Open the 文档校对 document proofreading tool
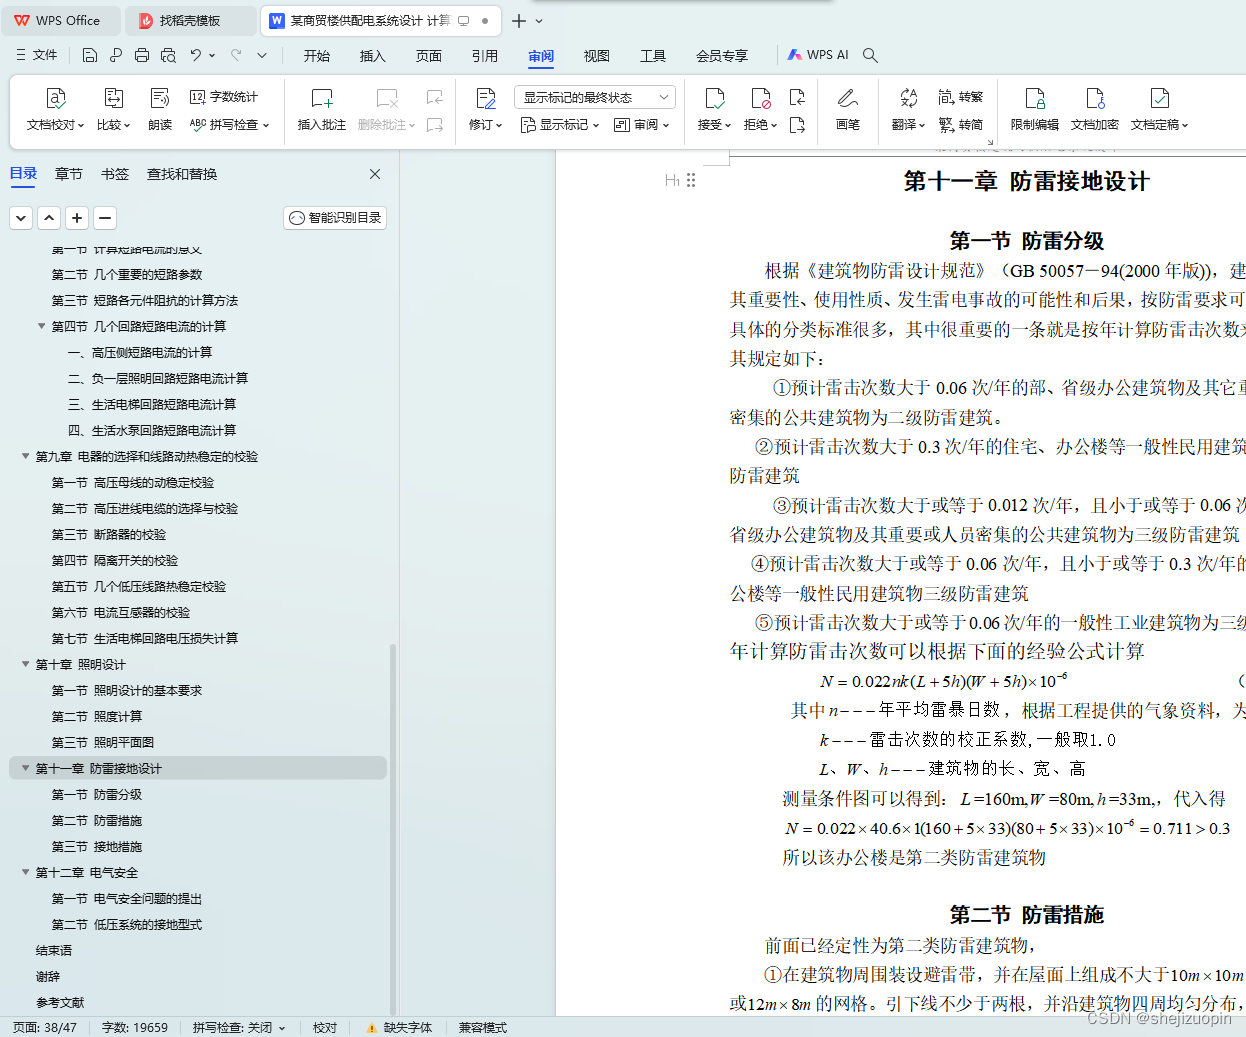The height and width of the screenshot is (1037, 1246). pyautogui.click(x=56, y=110)
